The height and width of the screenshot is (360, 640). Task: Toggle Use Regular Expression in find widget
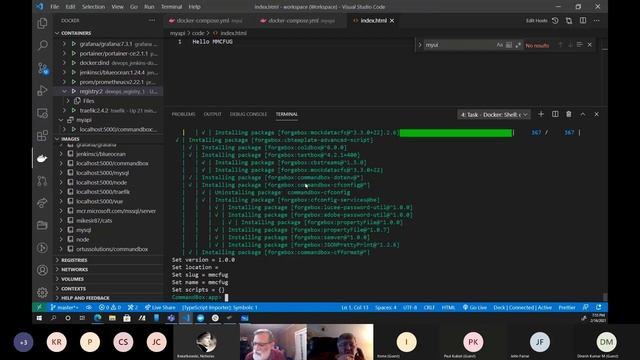coord(518,45)
